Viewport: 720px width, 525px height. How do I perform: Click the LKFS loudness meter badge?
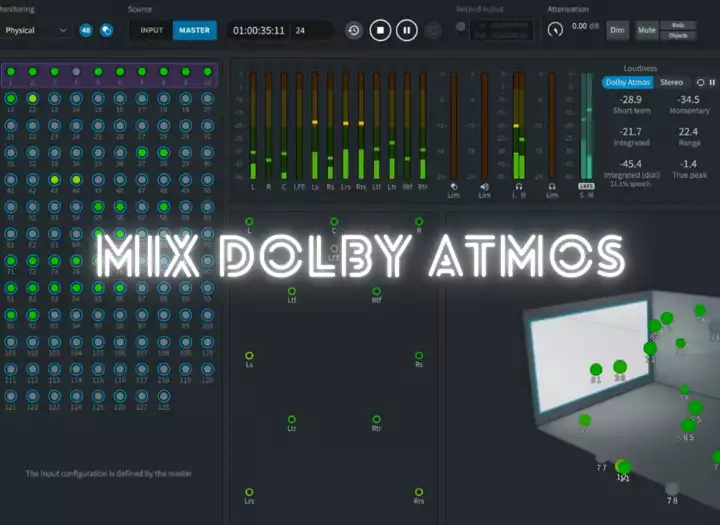(586, 186)
